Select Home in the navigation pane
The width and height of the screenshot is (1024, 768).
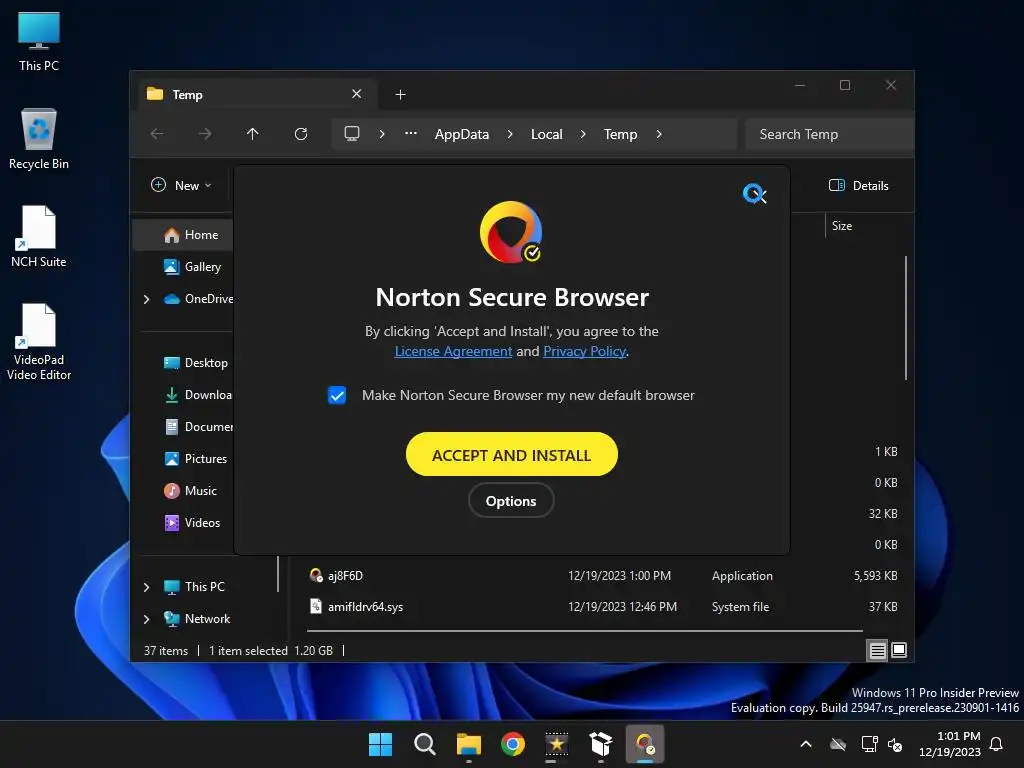184,234
